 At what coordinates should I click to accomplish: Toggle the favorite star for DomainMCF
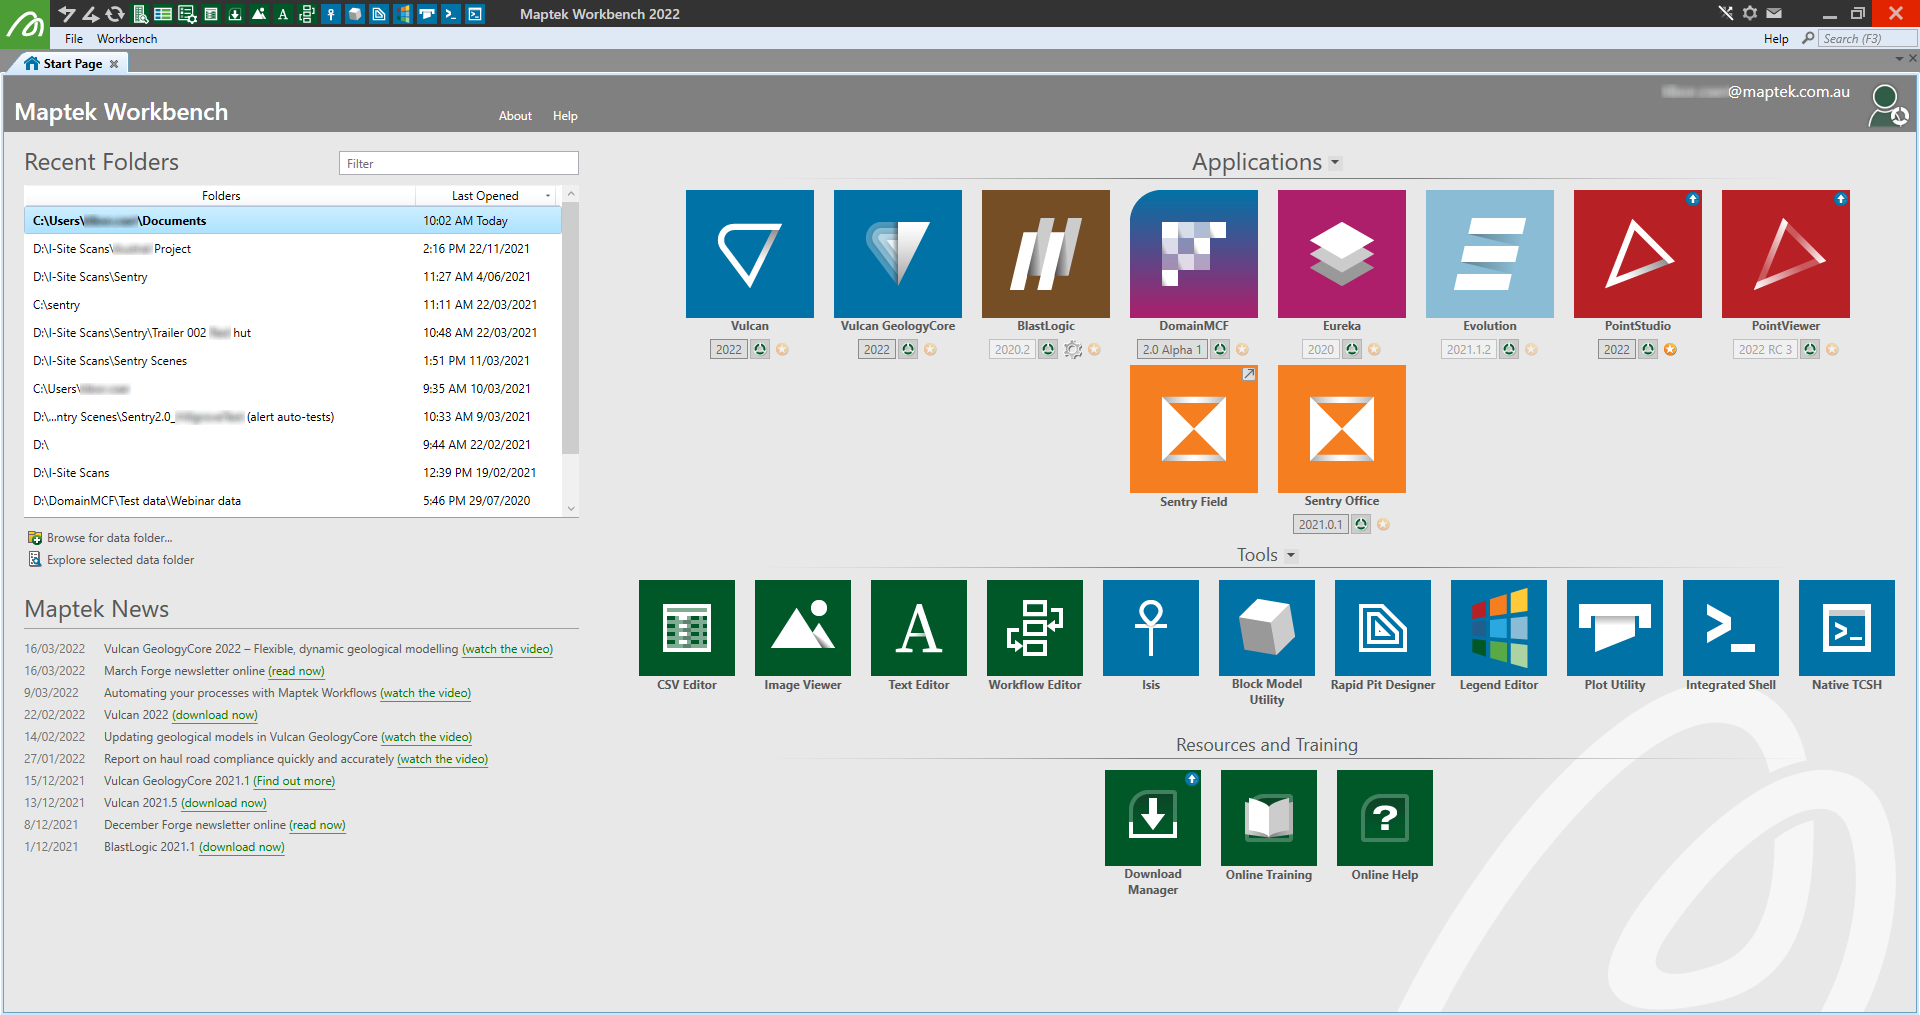tap(1242, 350)
